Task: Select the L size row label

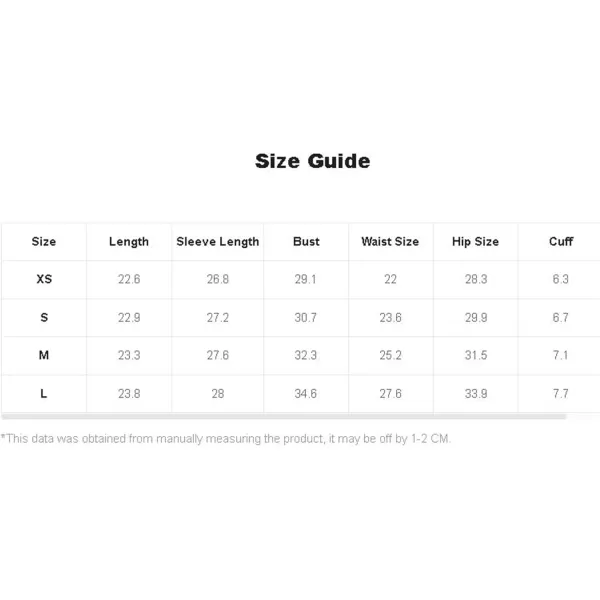Action: [x=44, y=393]
